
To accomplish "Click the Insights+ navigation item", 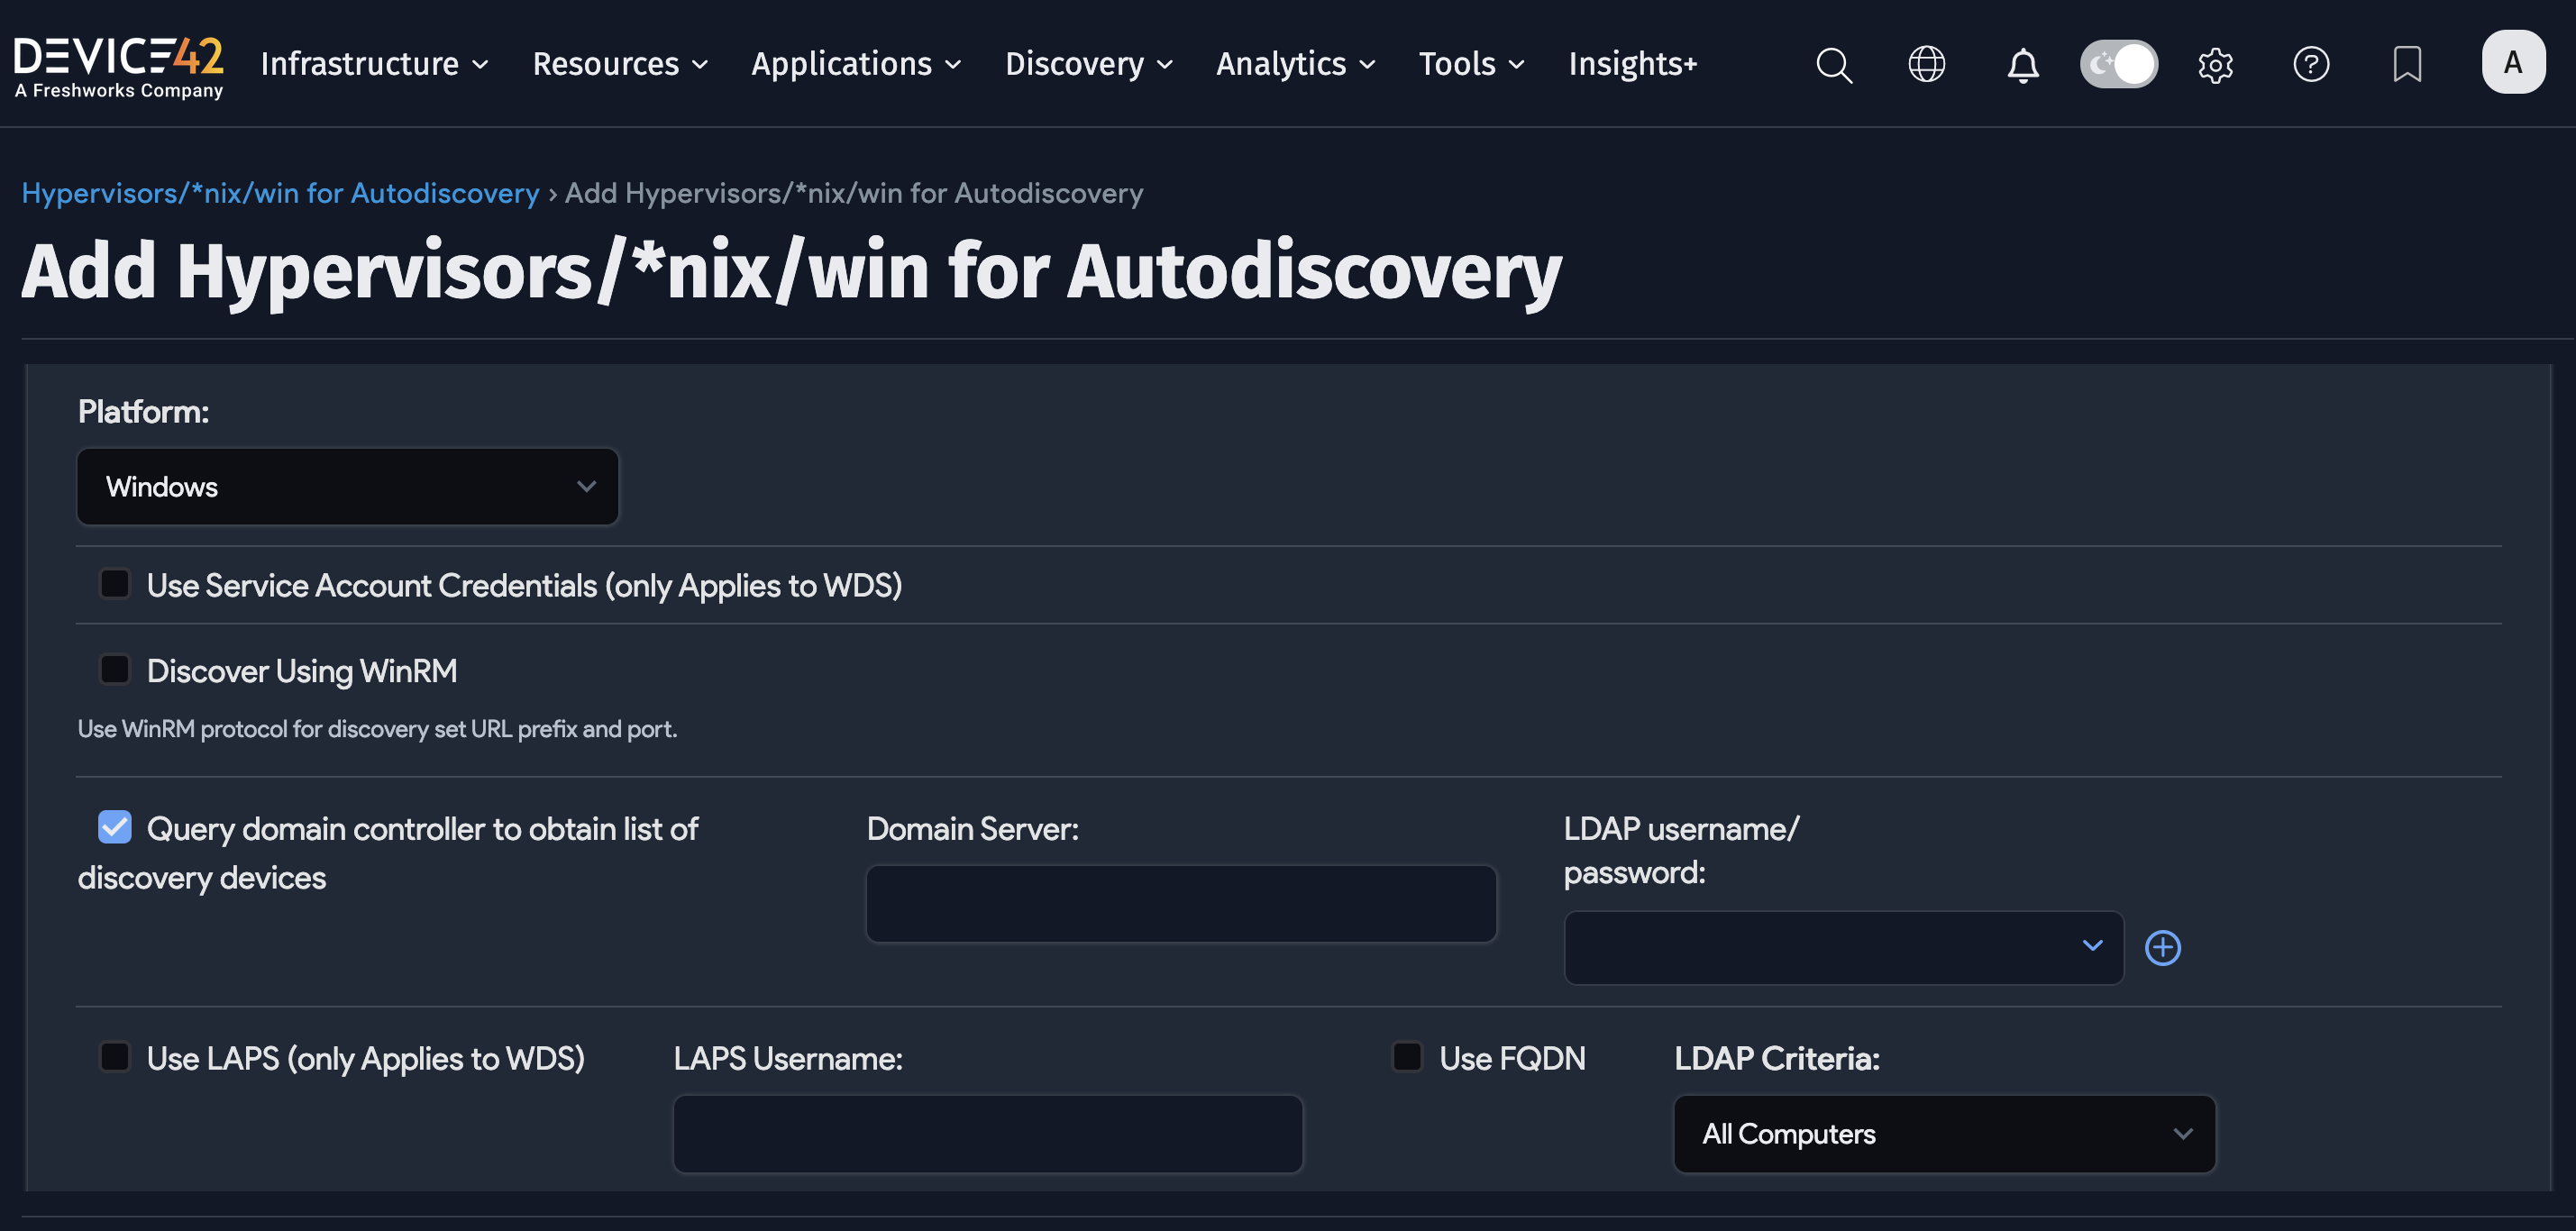I will pos(1632,64).
